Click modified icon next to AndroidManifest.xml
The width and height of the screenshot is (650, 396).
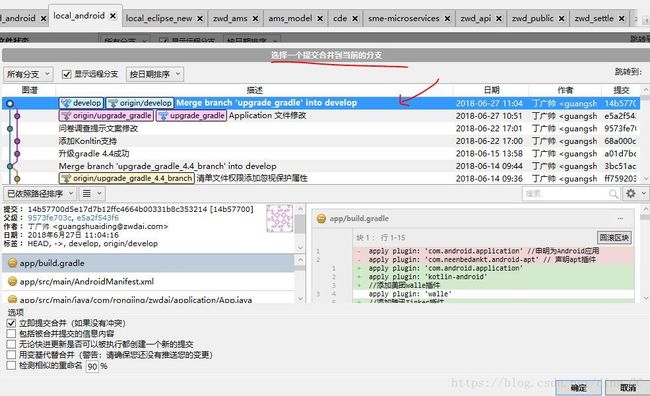12,282
